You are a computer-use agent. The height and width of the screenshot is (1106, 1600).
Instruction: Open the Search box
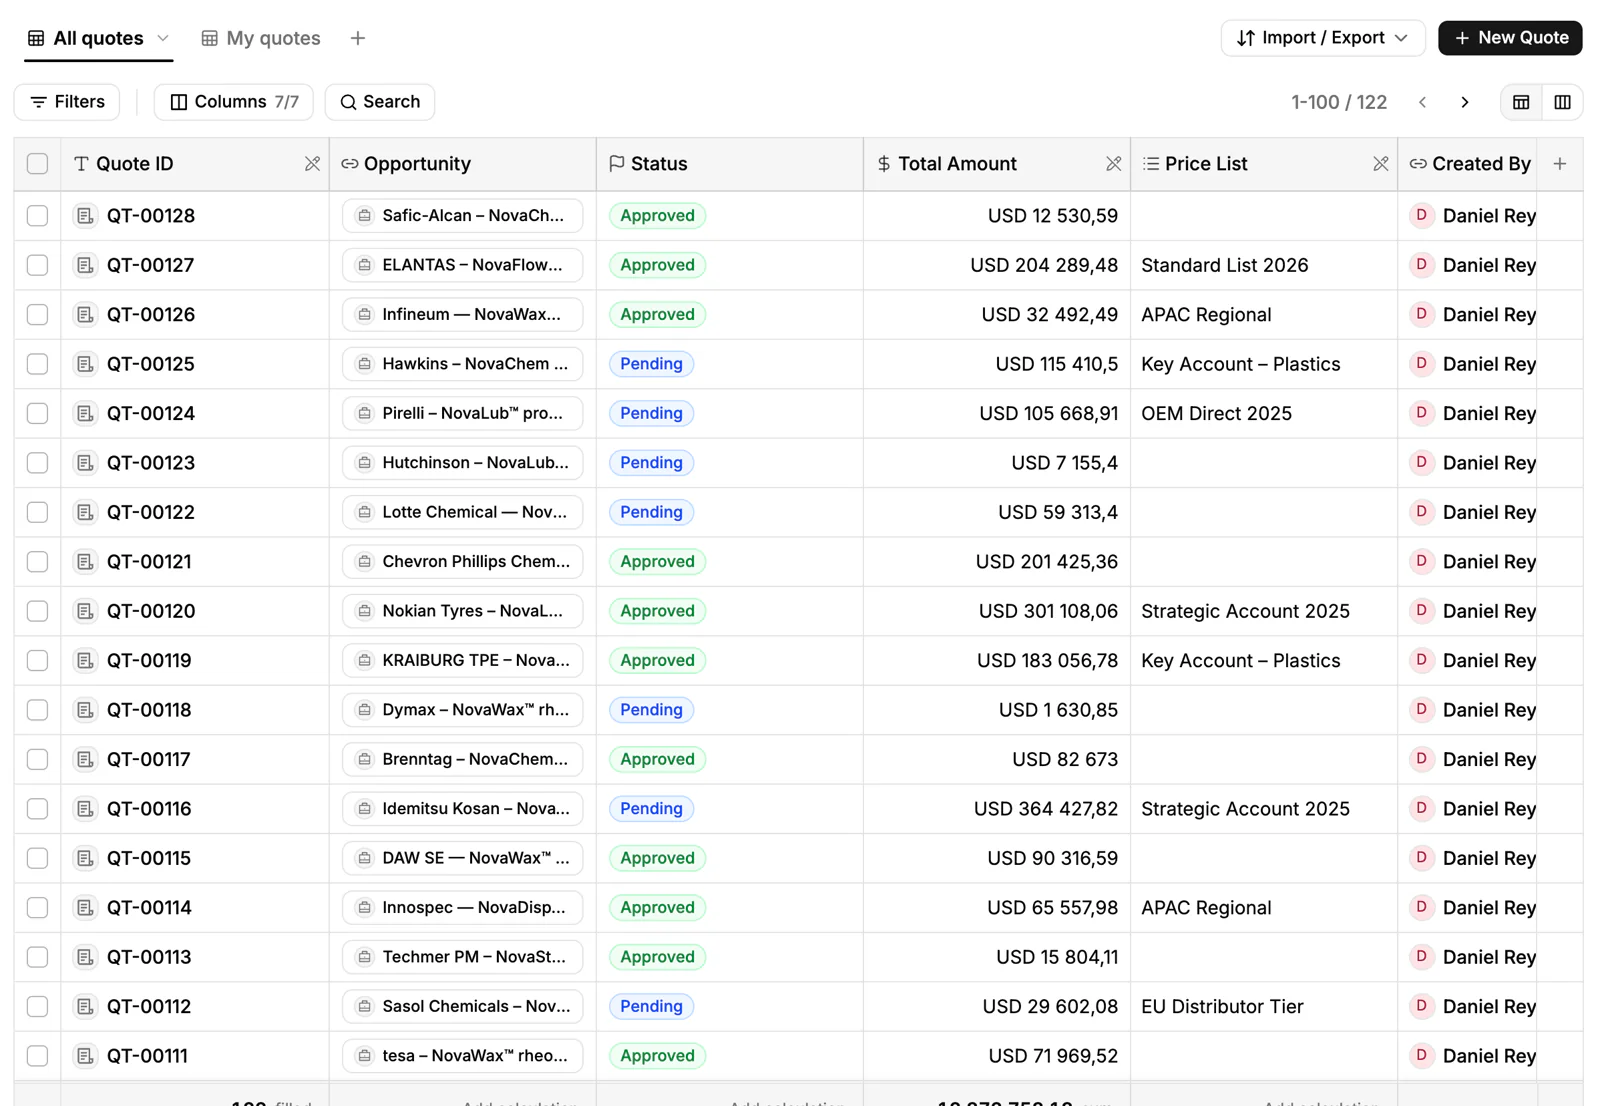pyautogui.click(x=380, y=102)
